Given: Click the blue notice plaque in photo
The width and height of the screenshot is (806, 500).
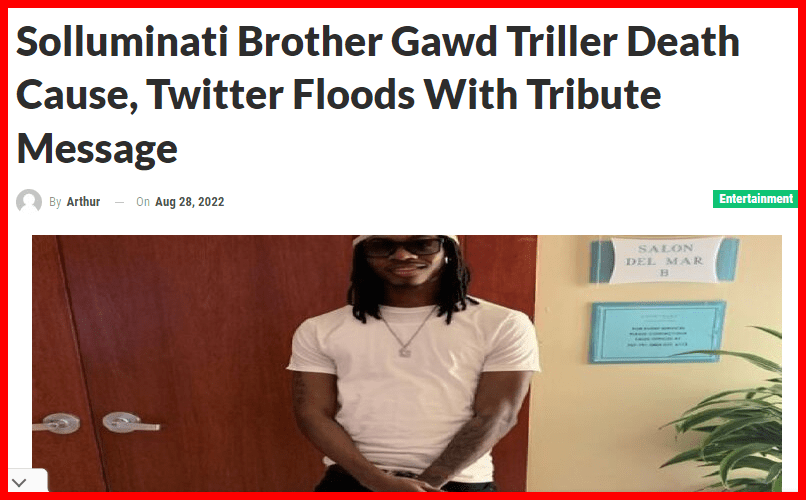Looking at the screenshot, I should pos(657,332).
